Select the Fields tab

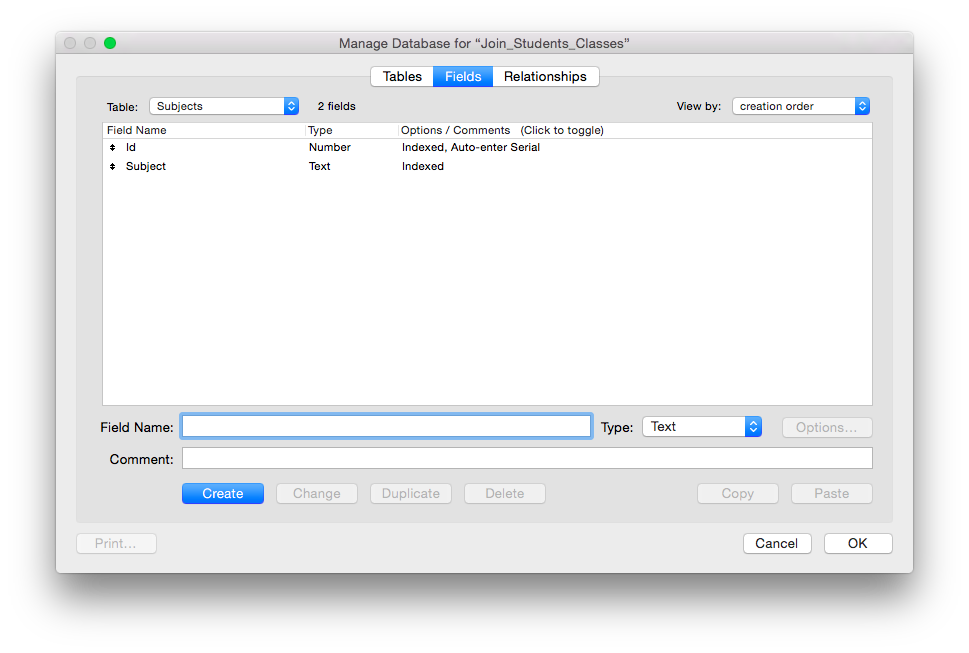tap(463, 77)
